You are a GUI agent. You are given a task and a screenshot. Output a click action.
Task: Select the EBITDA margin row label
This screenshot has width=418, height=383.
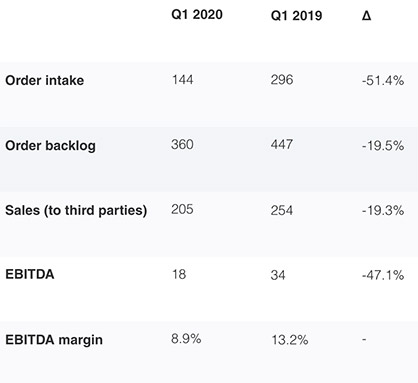tap(54, 340)
